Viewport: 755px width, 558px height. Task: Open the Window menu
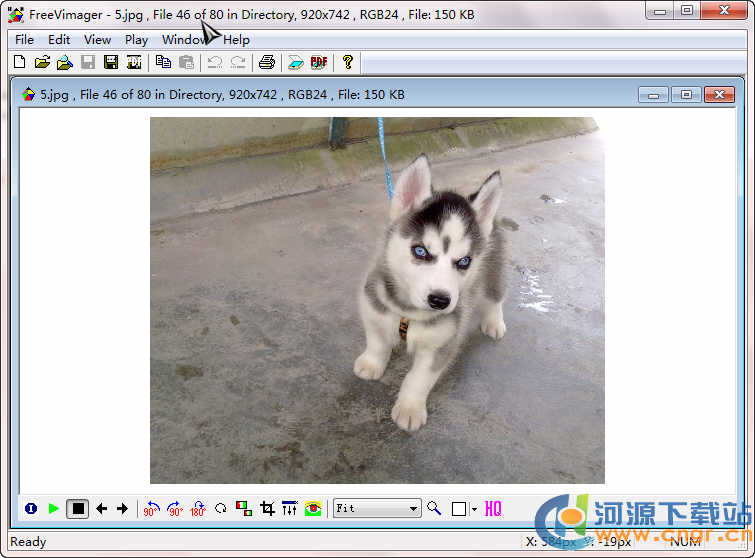(185, 39)
